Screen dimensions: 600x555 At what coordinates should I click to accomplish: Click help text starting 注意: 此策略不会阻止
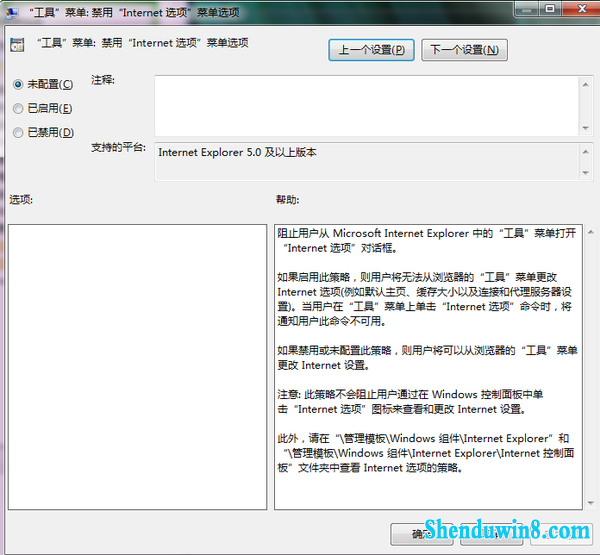click(x=410, y=402)
